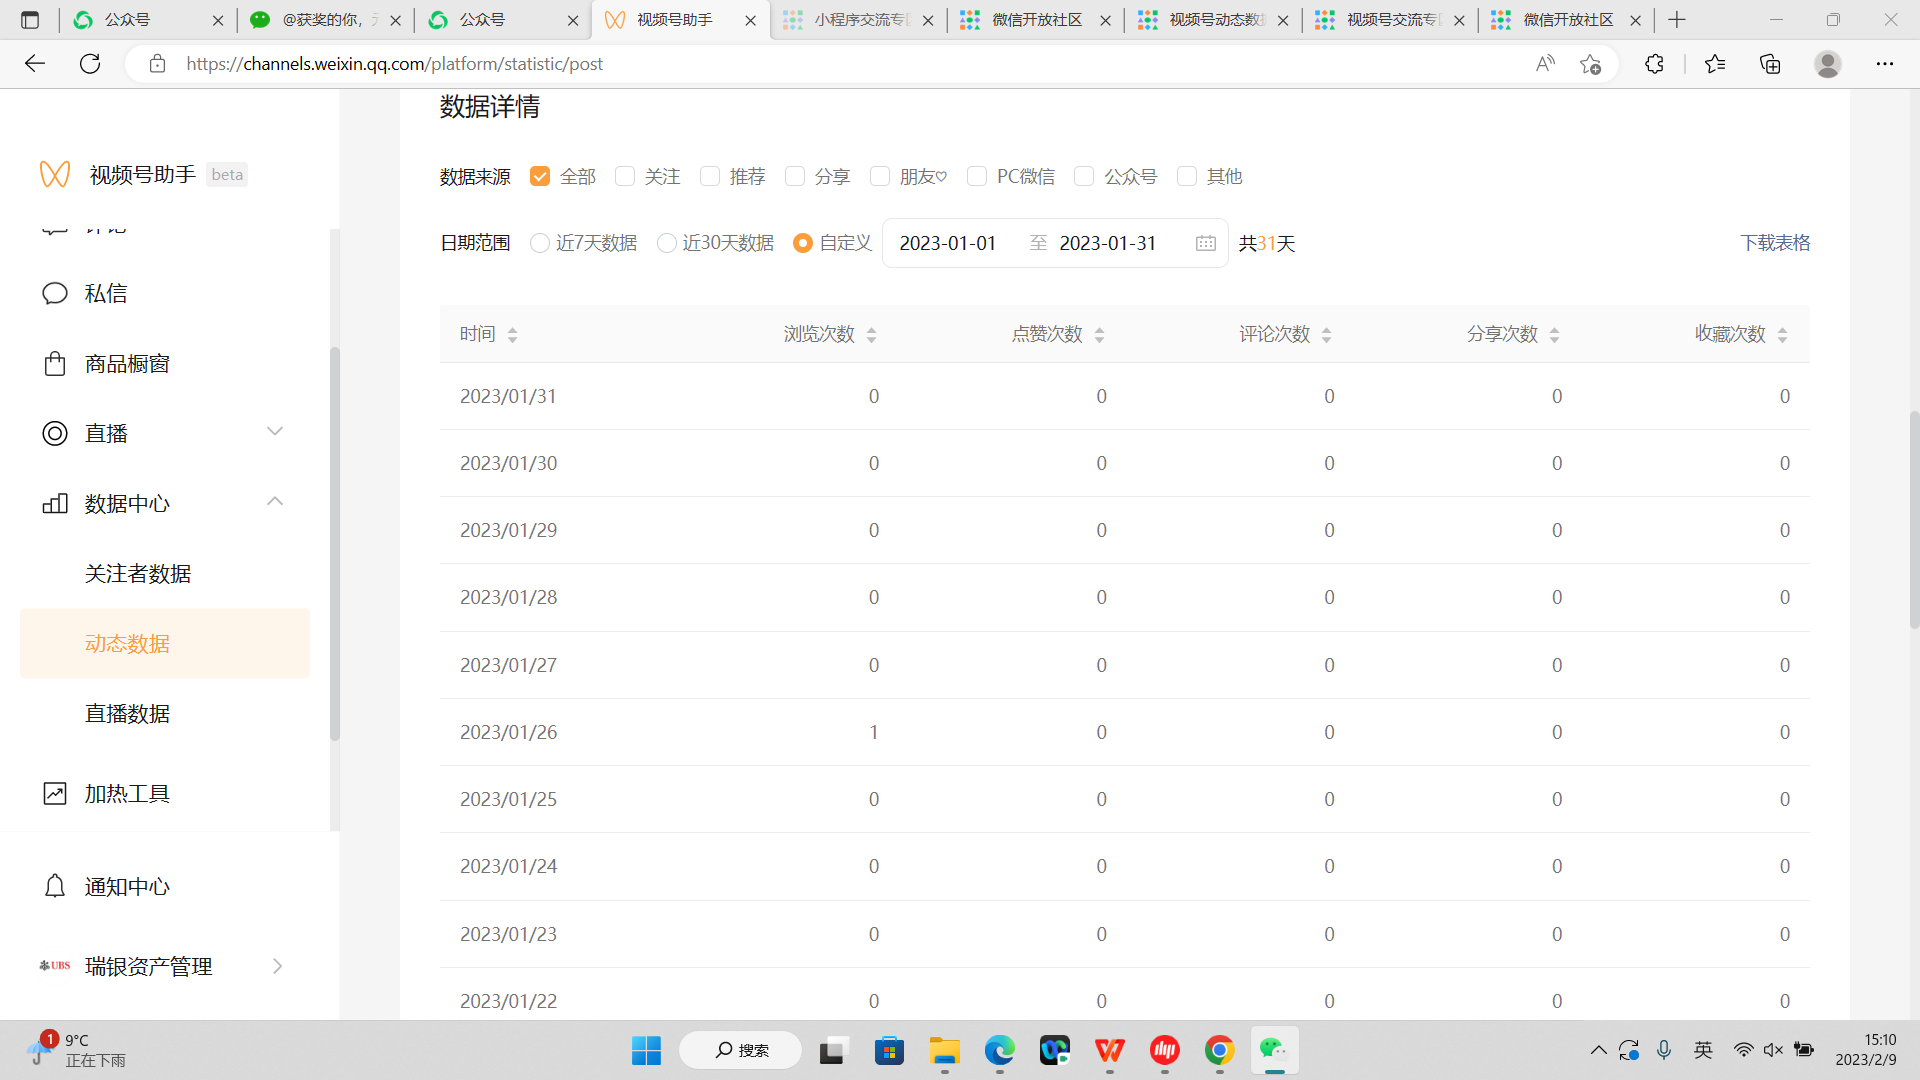The width and height of the screenshot is (1920, 1080).
Task: Uncheck the 全部 data source checkbox
Action: tap(540, 176)
